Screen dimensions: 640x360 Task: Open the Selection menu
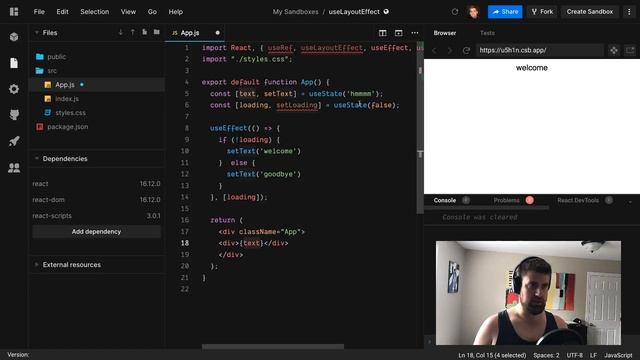tap(95, 12)
